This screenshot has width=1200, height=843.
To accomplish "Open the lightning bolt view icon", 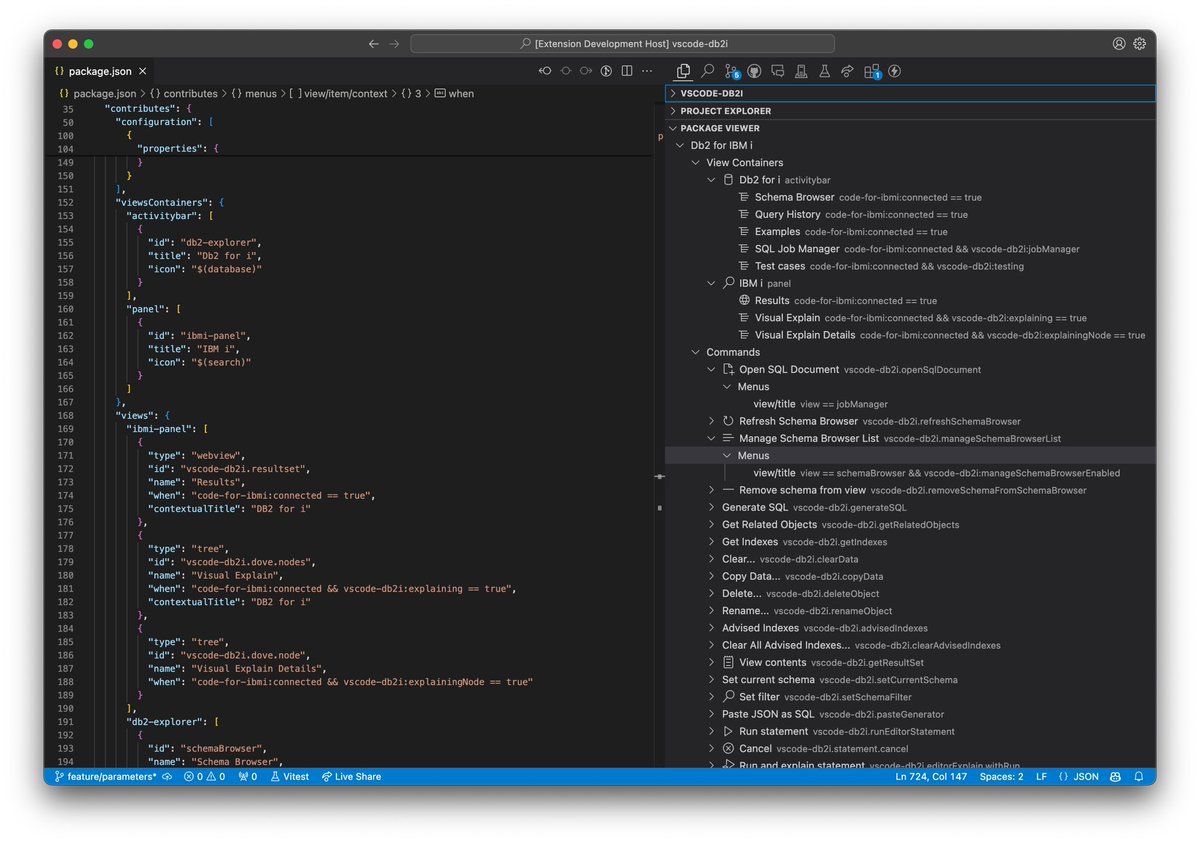I will 895,71.
